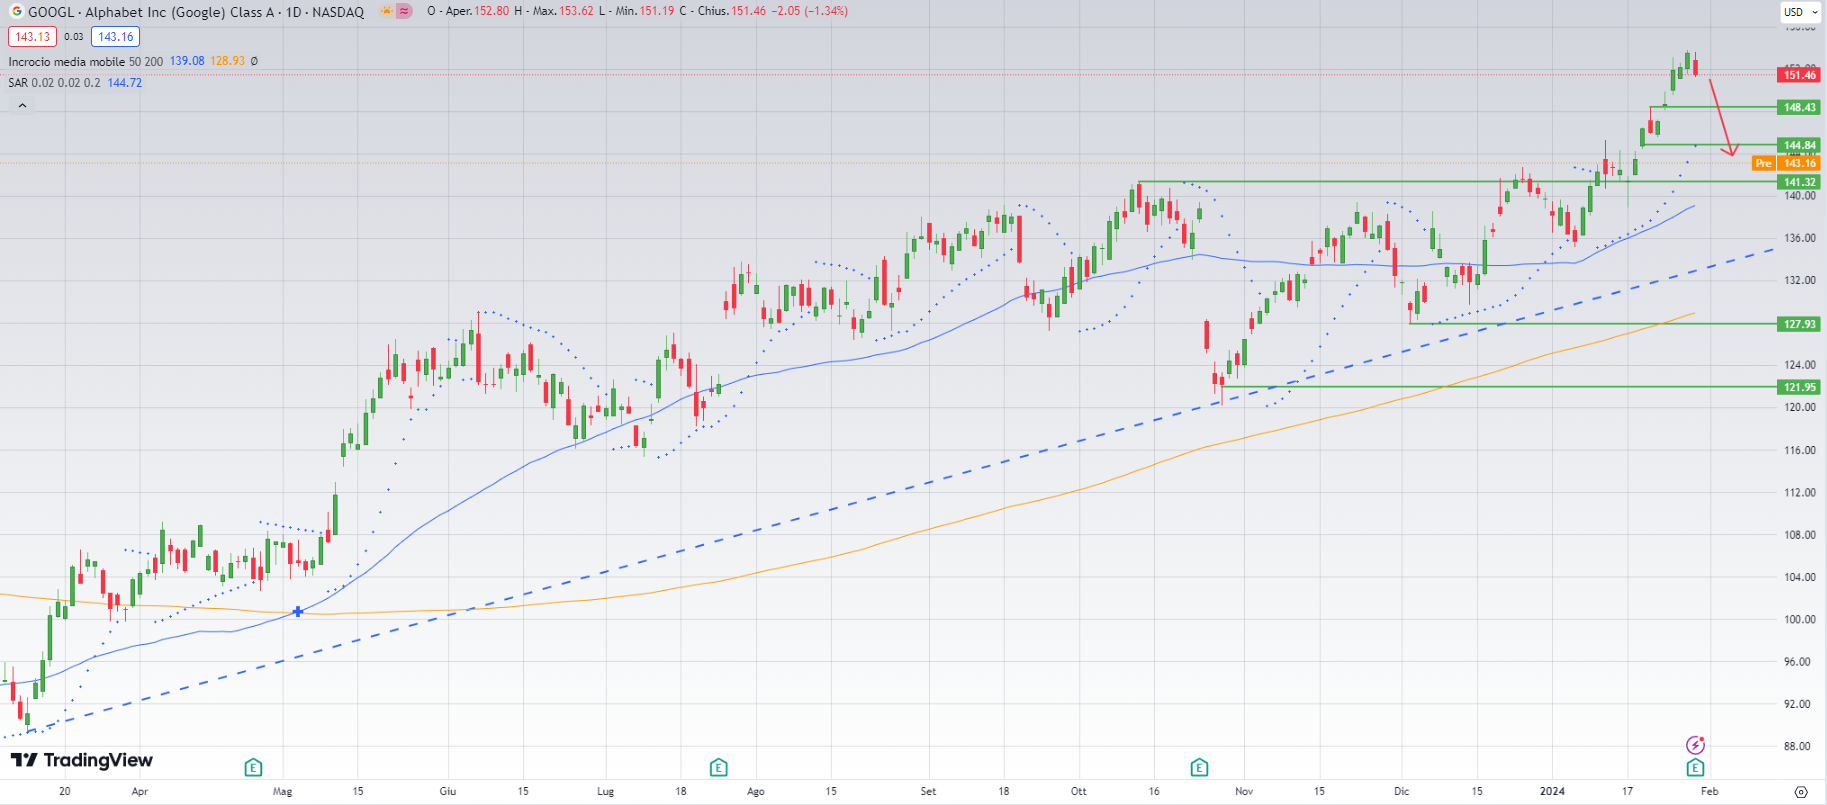Click the blue 143.16 buy button
The width and height of the screenshot is (1827, 805).
[116, 37]
